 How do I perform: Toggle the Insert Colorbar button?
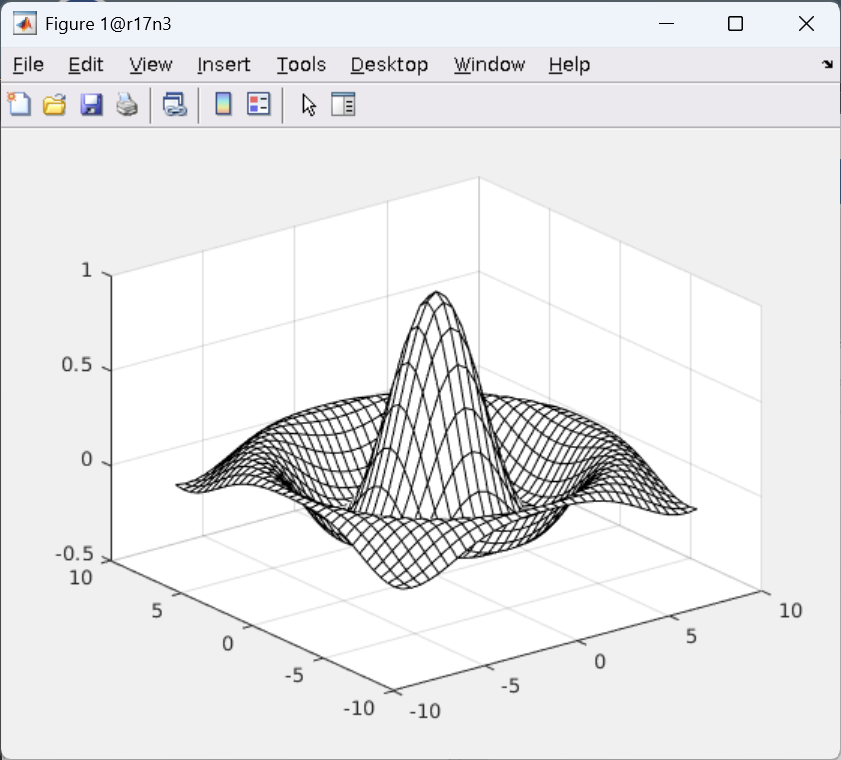click(x=223, y=104)
